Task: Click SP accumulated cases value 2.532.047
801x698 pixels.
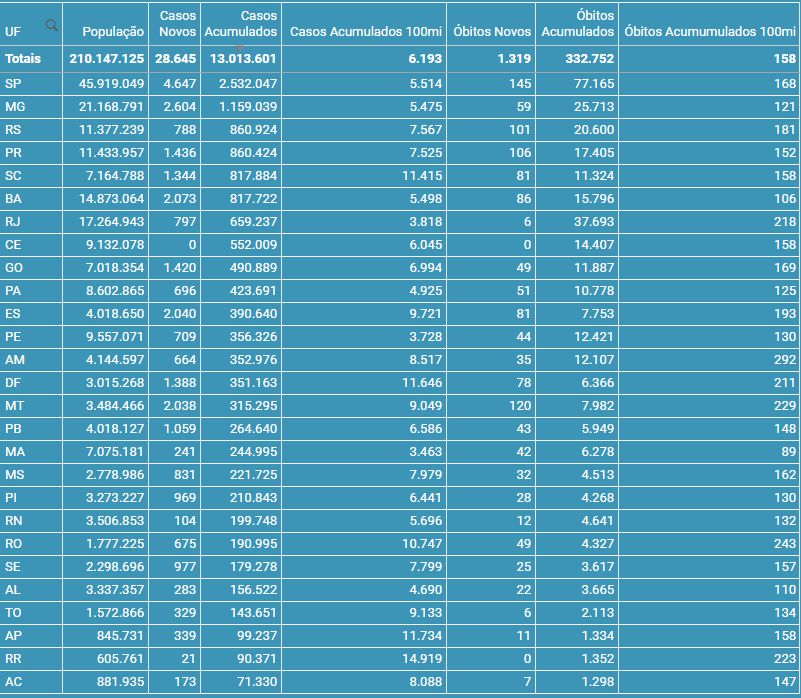Action: pos(243,84)
